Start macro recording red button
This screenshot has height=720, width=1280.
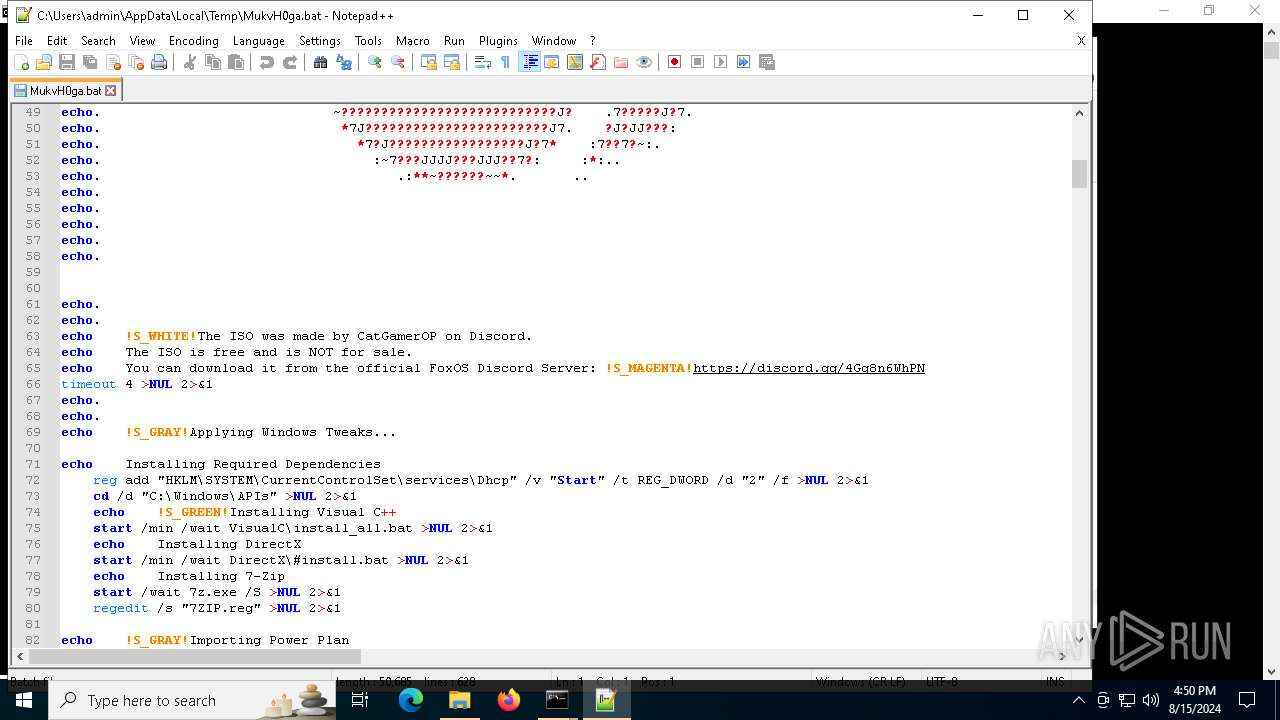[675, 62]
